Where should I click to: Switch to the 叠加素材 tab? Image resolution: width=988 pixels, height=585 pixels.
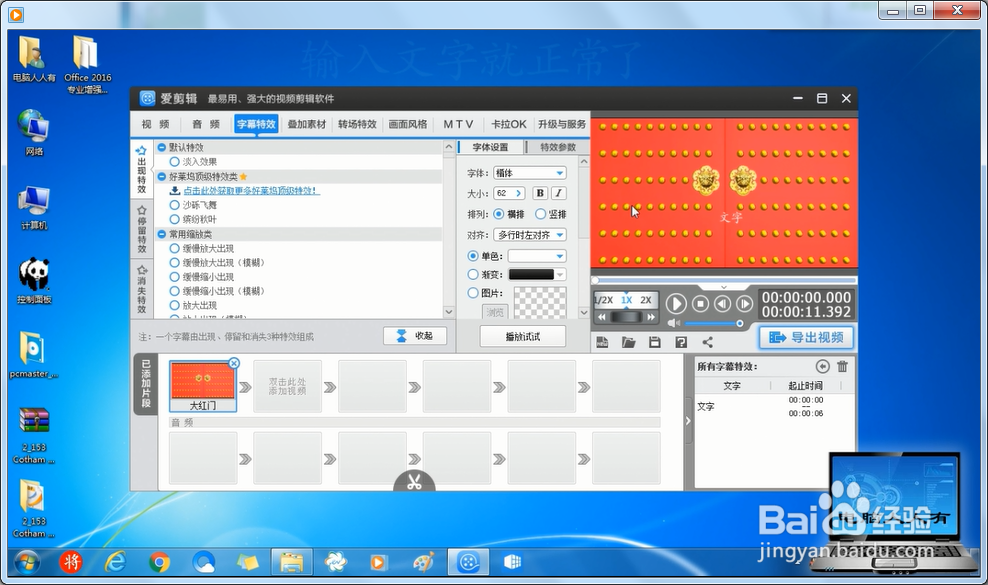307,124
